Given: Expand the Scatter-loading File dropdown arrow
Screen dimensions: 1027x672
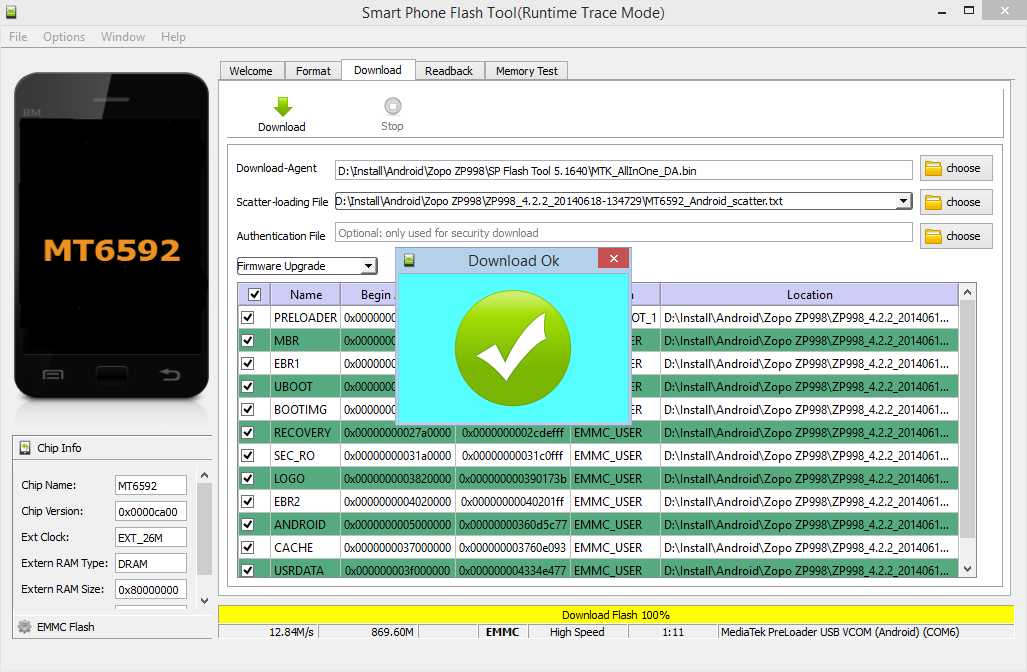Looking at the screenshot, I should point(903,201).
